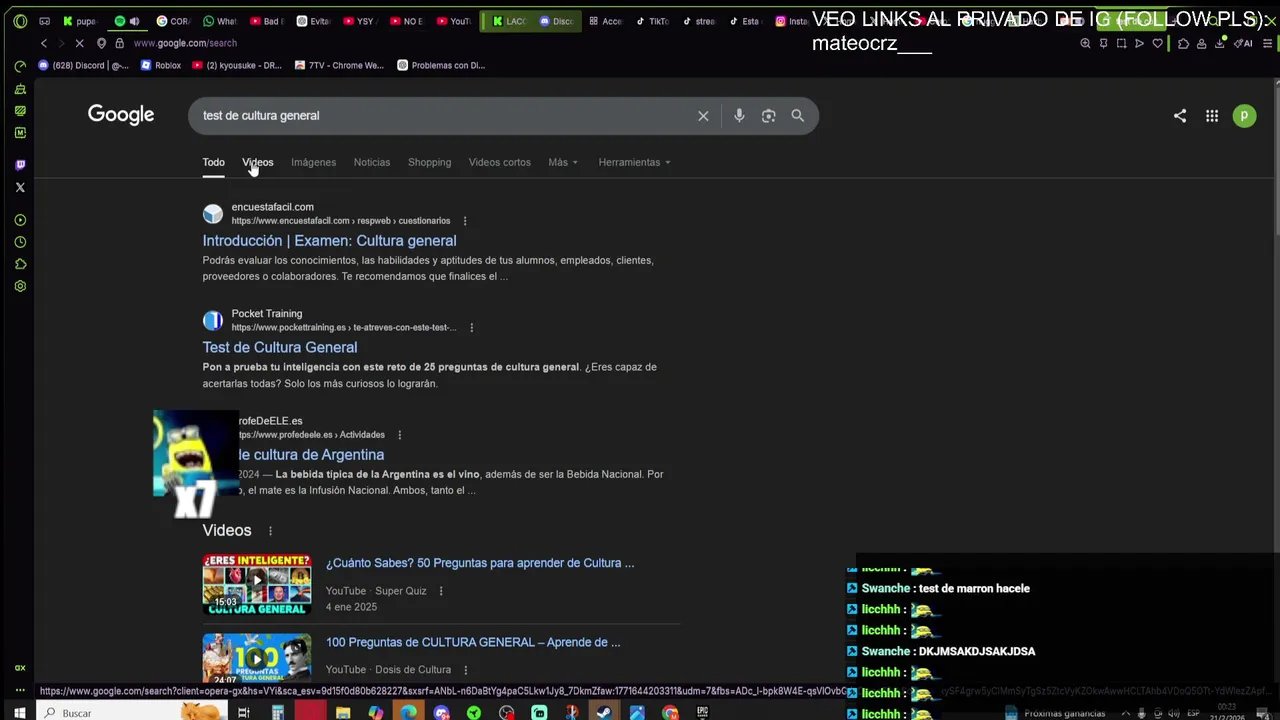This screenshot has height=720, width=1280.
Task: Switch to the 'Videos' search tab
Action: tap(258, 162)
